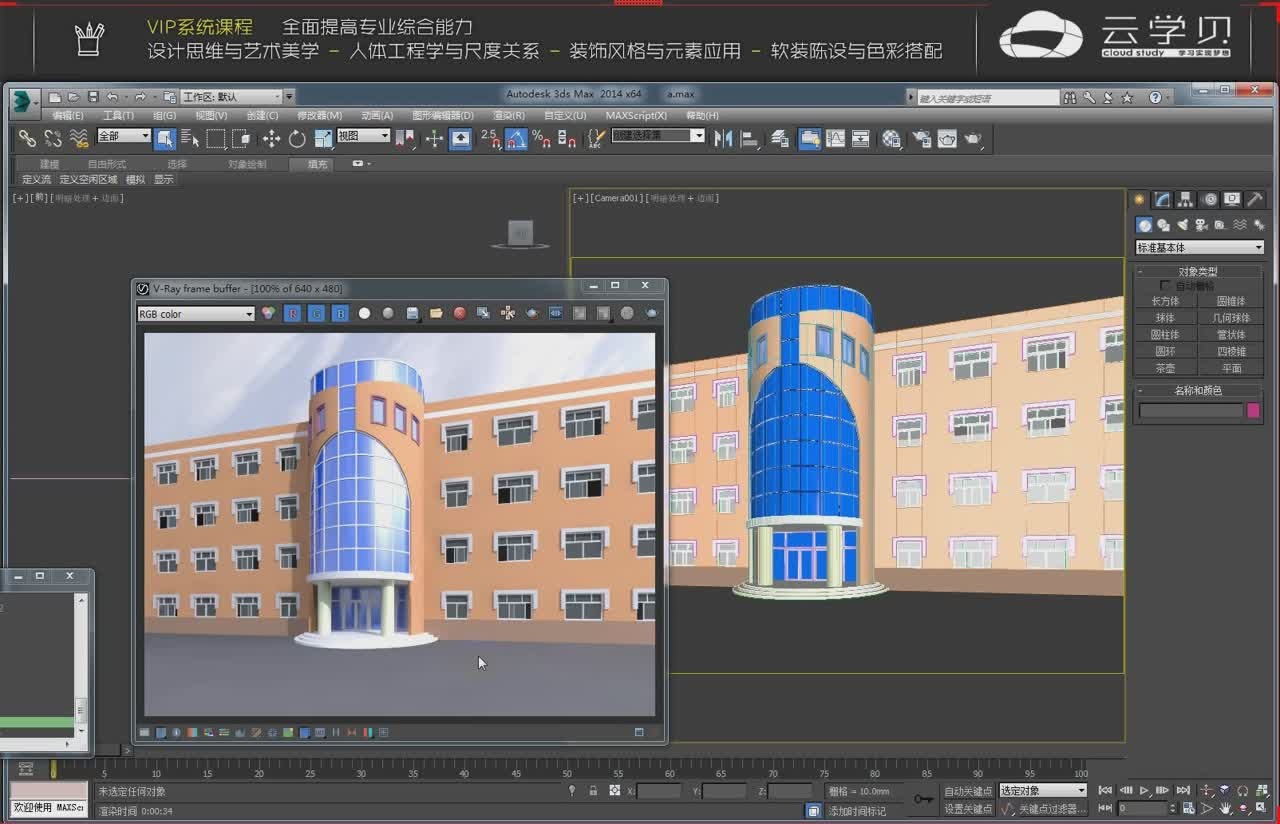The image size is (1280, 824).
Task: Select the Link tool in main toolbar
Action: click(27, 139)
